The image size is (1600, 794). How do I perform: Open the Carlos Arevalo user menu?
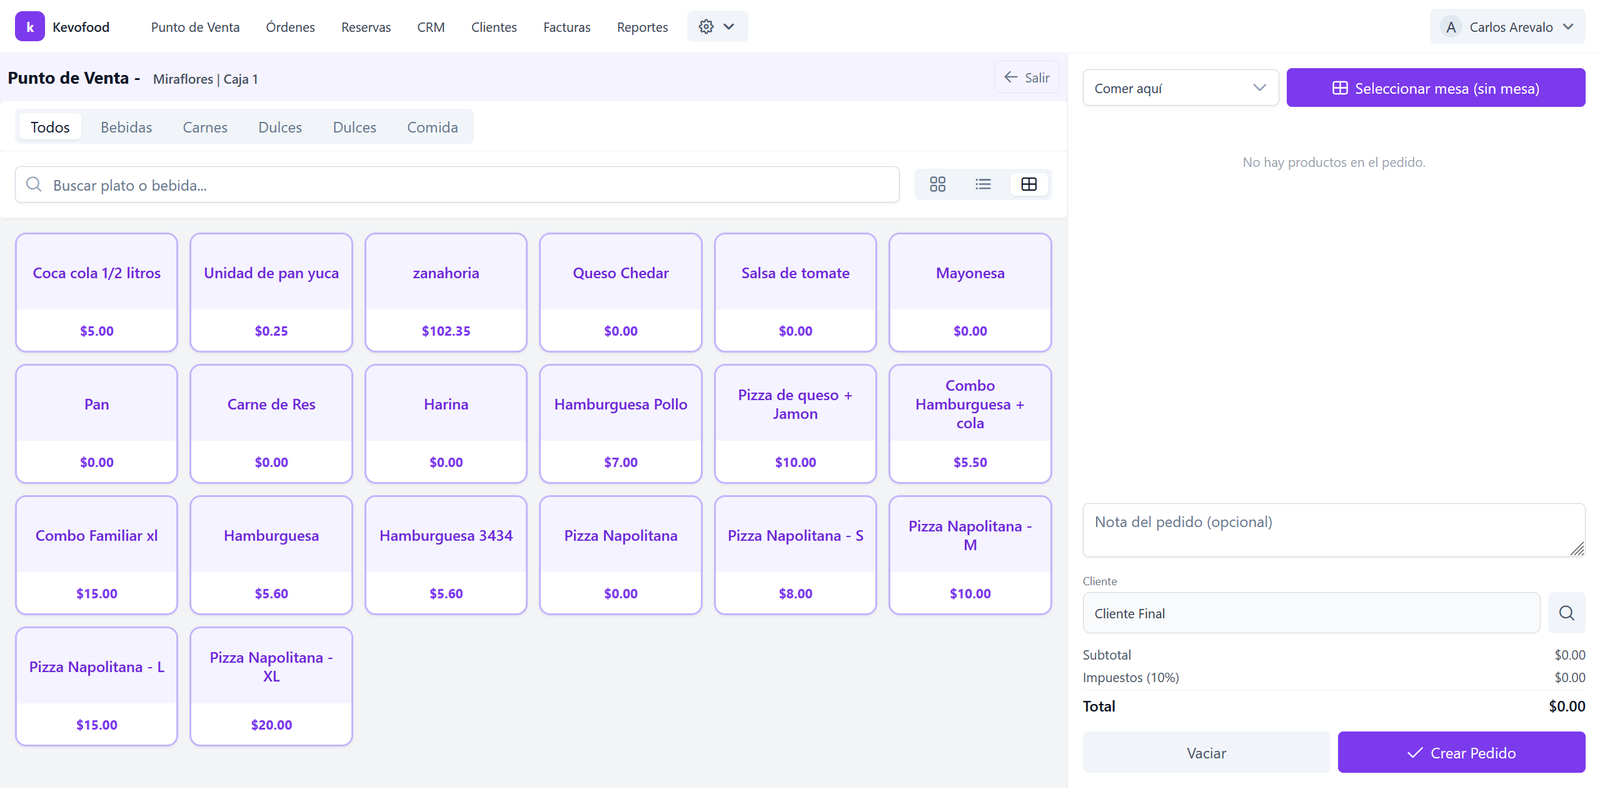point(1510,27)
